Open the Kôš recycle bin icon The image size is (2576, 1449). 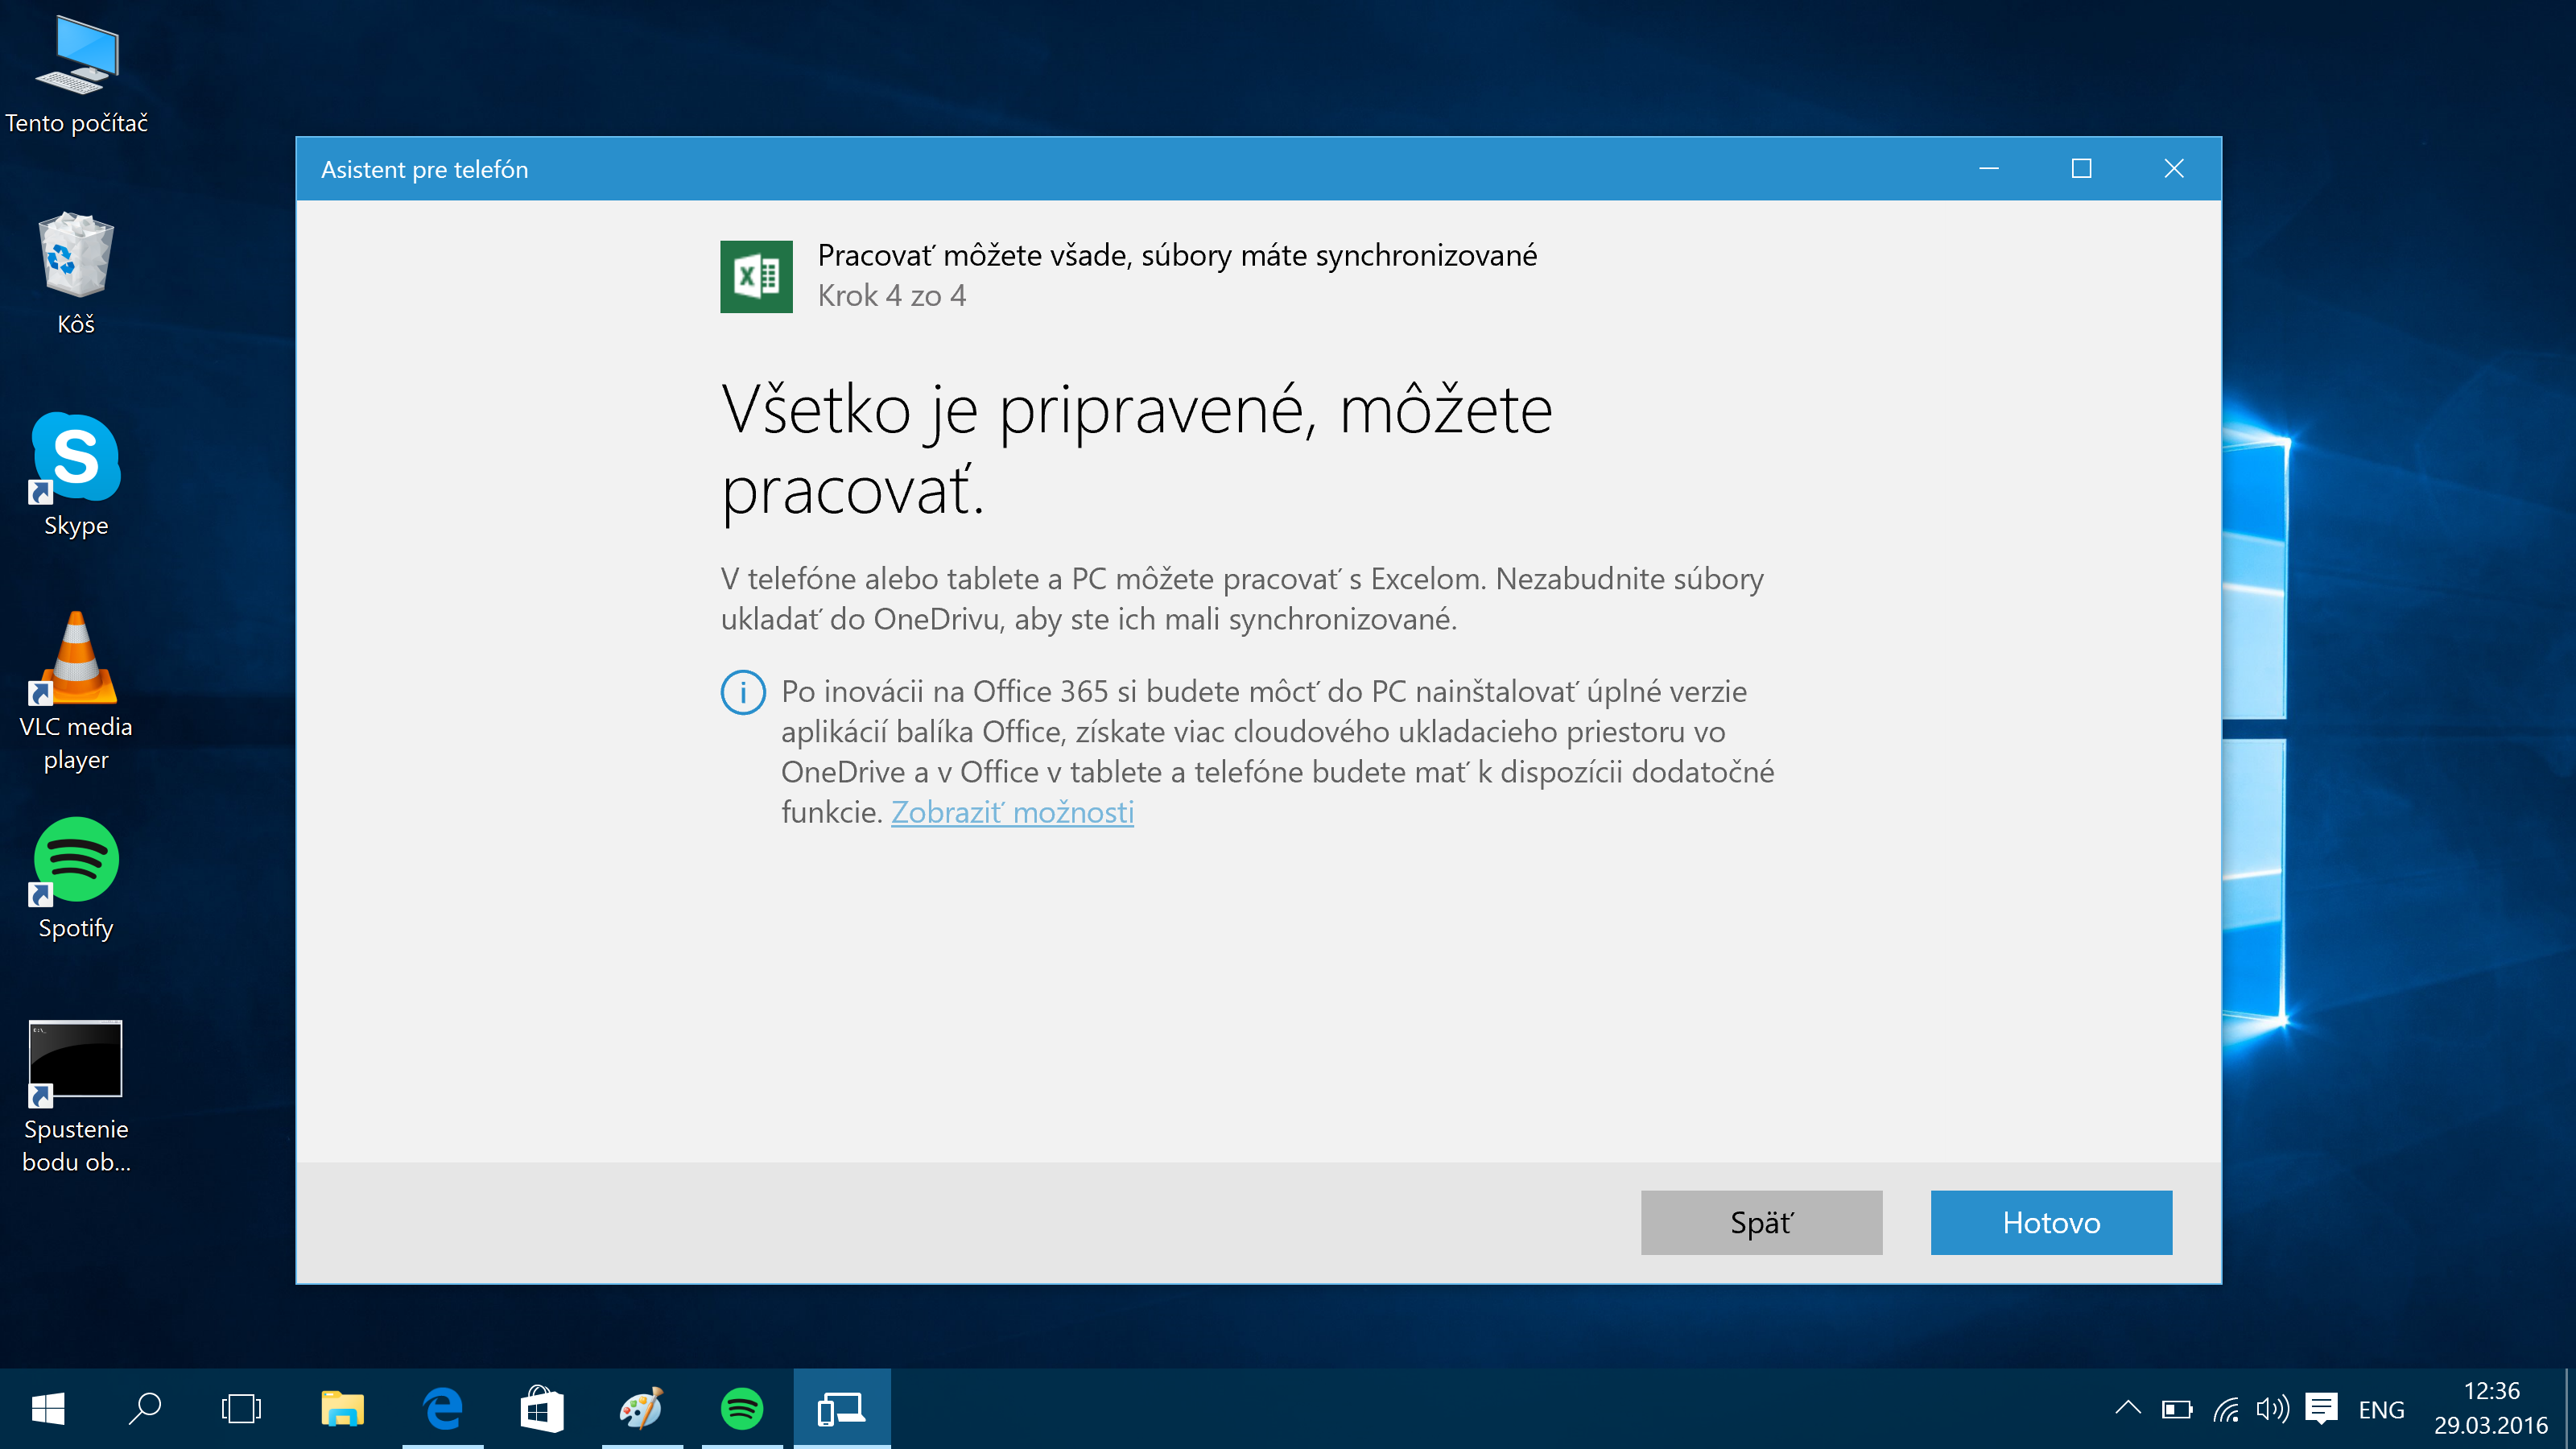[x=76, y=274]
